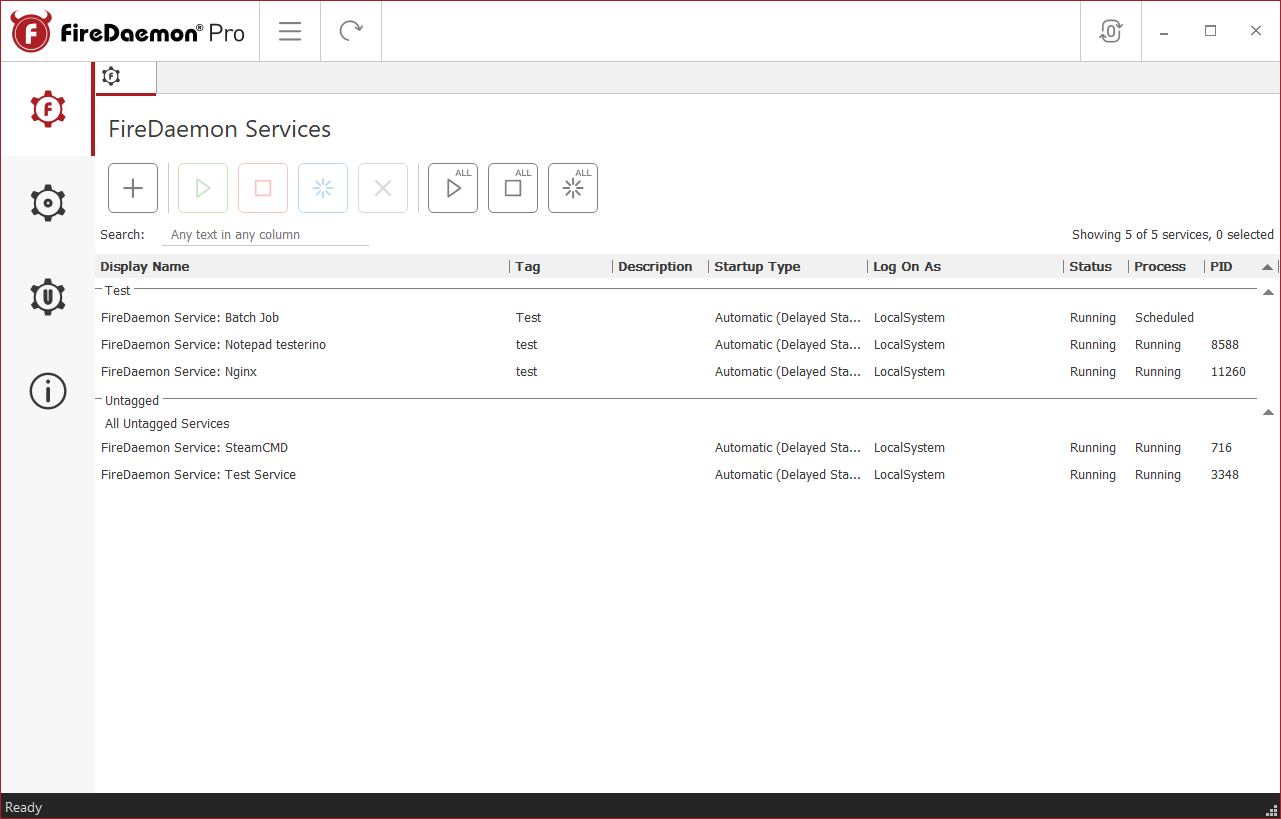The image size is (1281, 819).
Task: Click PID 716 cell
Action: pyautogui.click(x=1221, y=448)
